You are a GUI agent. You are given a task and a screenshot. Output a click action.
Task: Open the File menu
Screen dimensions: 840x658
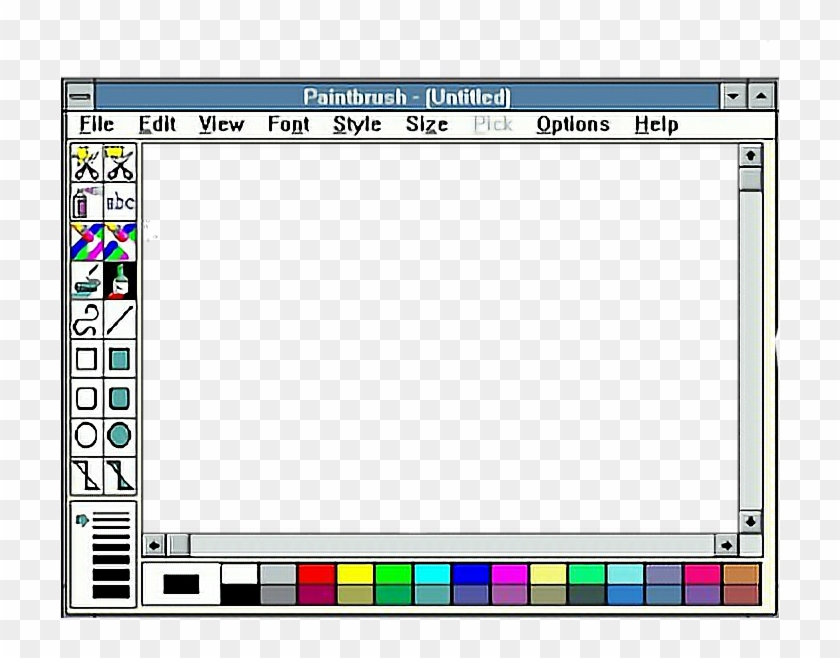[96, 124]
